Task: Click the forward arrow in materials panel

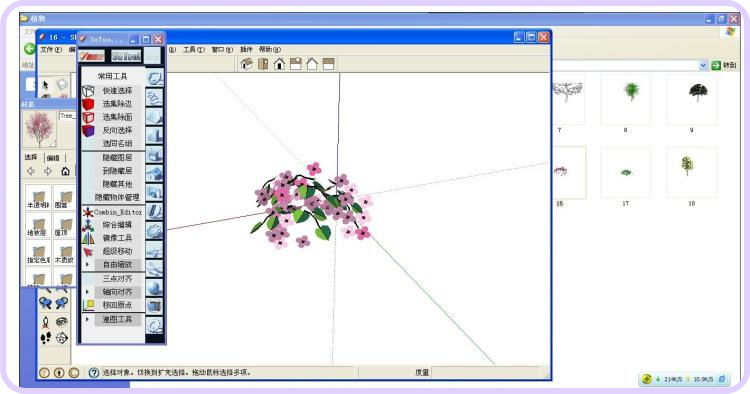Action: [48, 171]
